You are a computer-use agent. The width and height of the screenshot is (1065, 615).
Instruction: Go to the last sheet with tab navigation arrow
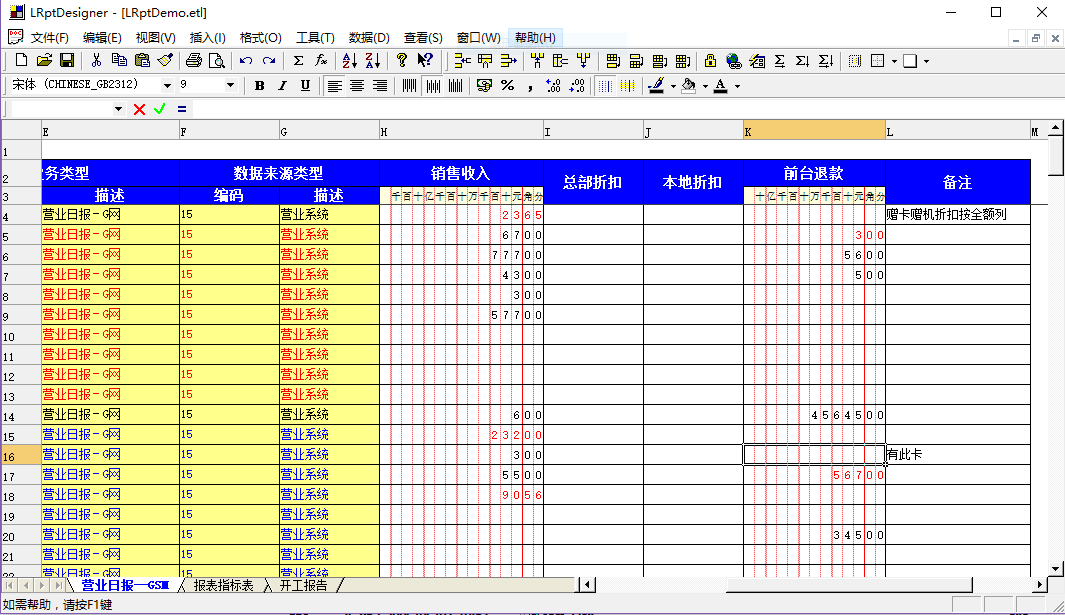59,585
